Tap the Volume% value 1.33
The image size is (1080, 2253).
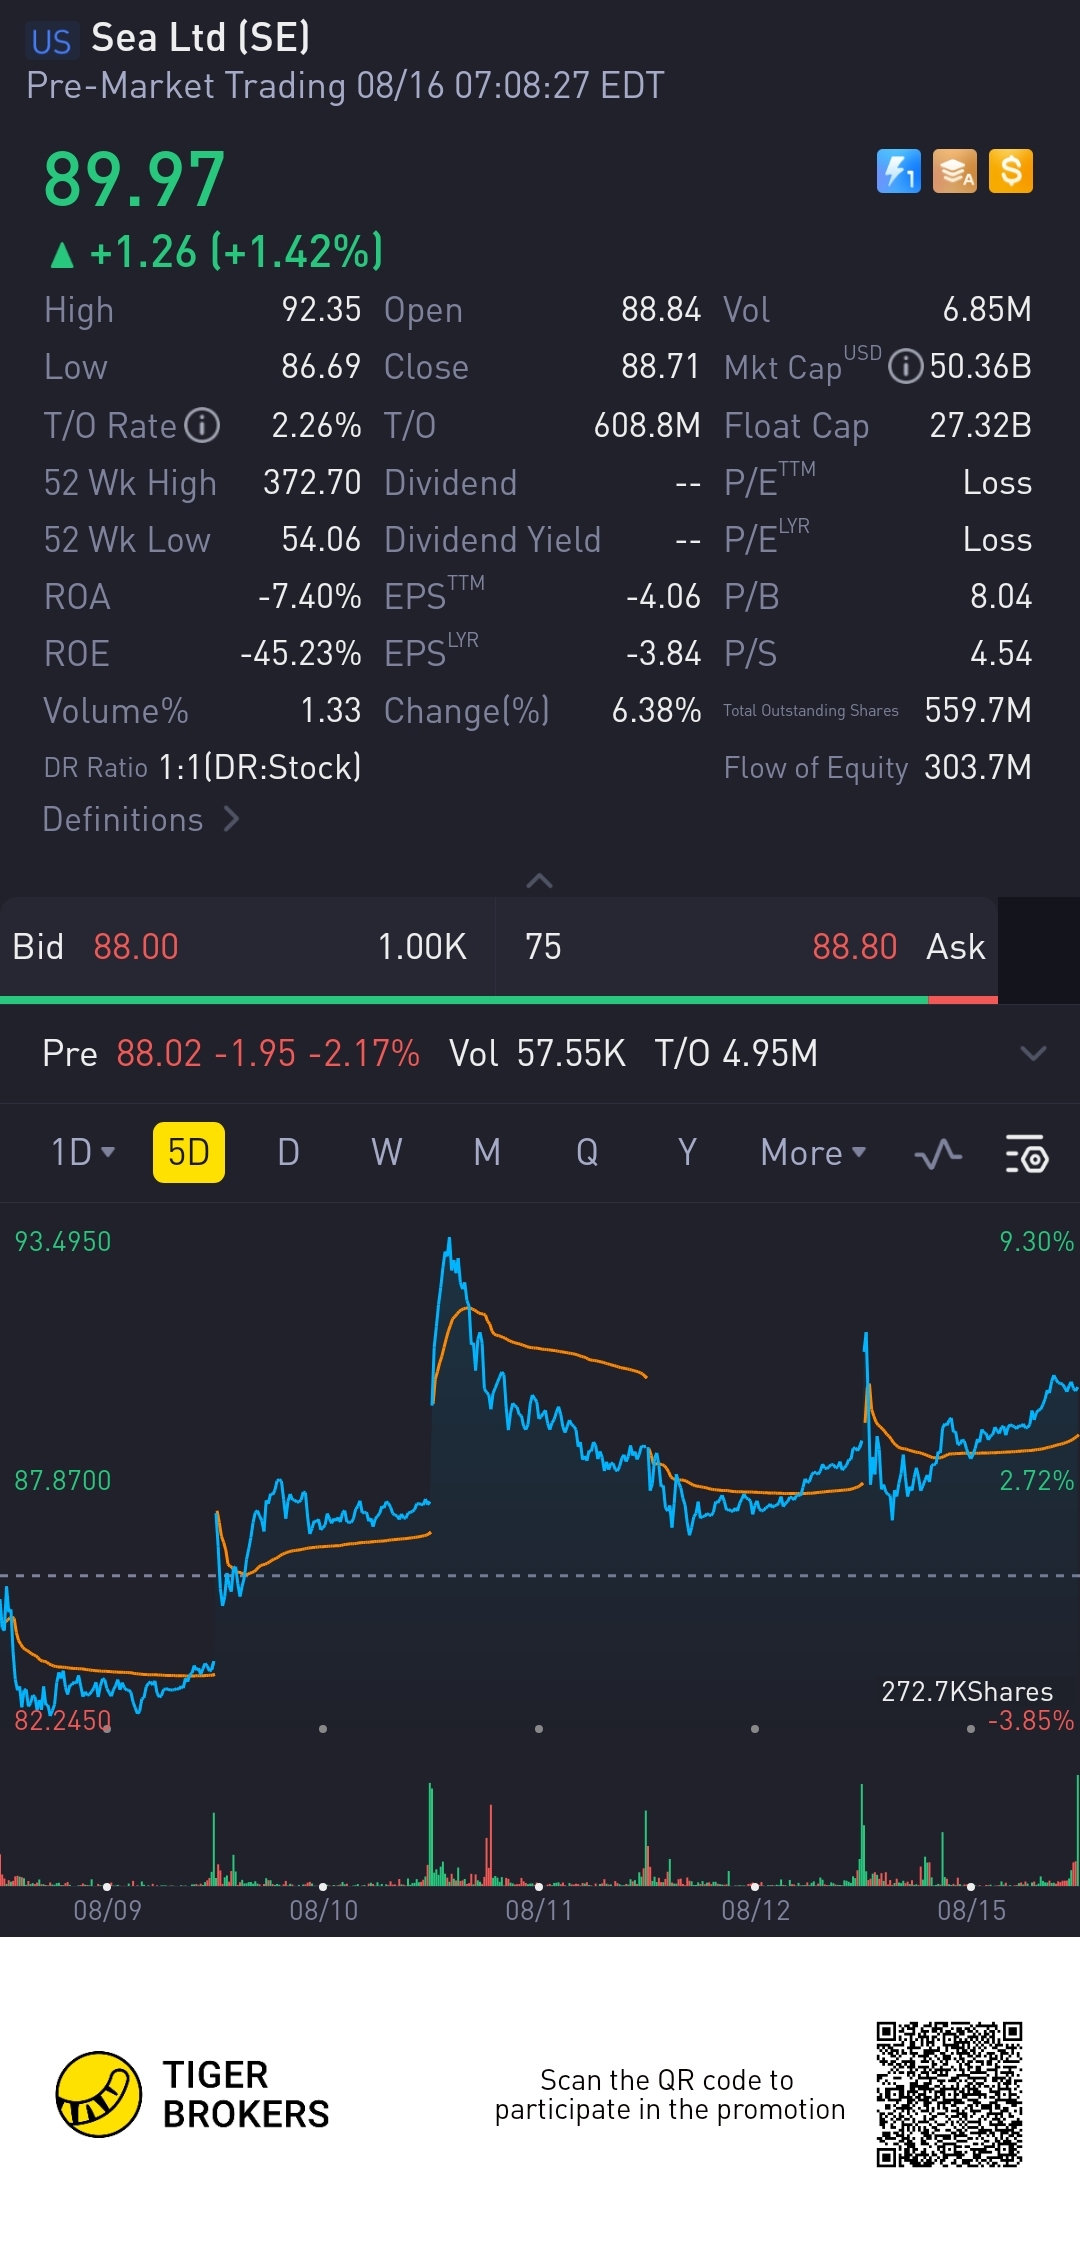(x=331, y=710)
